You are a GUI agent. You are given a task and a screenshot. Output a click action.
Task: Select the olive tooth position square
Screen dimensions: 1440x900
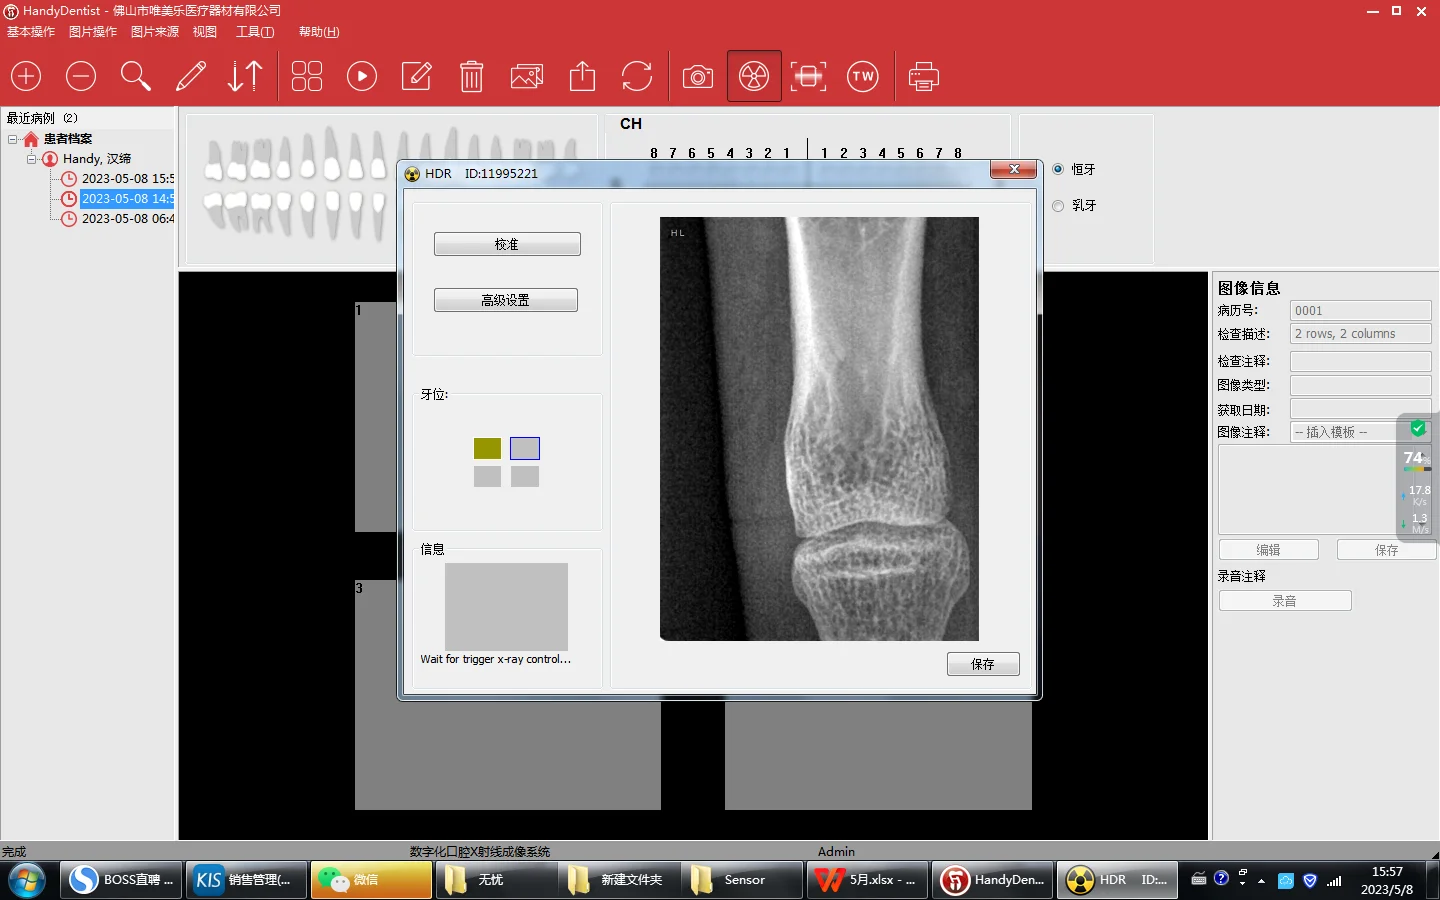487,448
